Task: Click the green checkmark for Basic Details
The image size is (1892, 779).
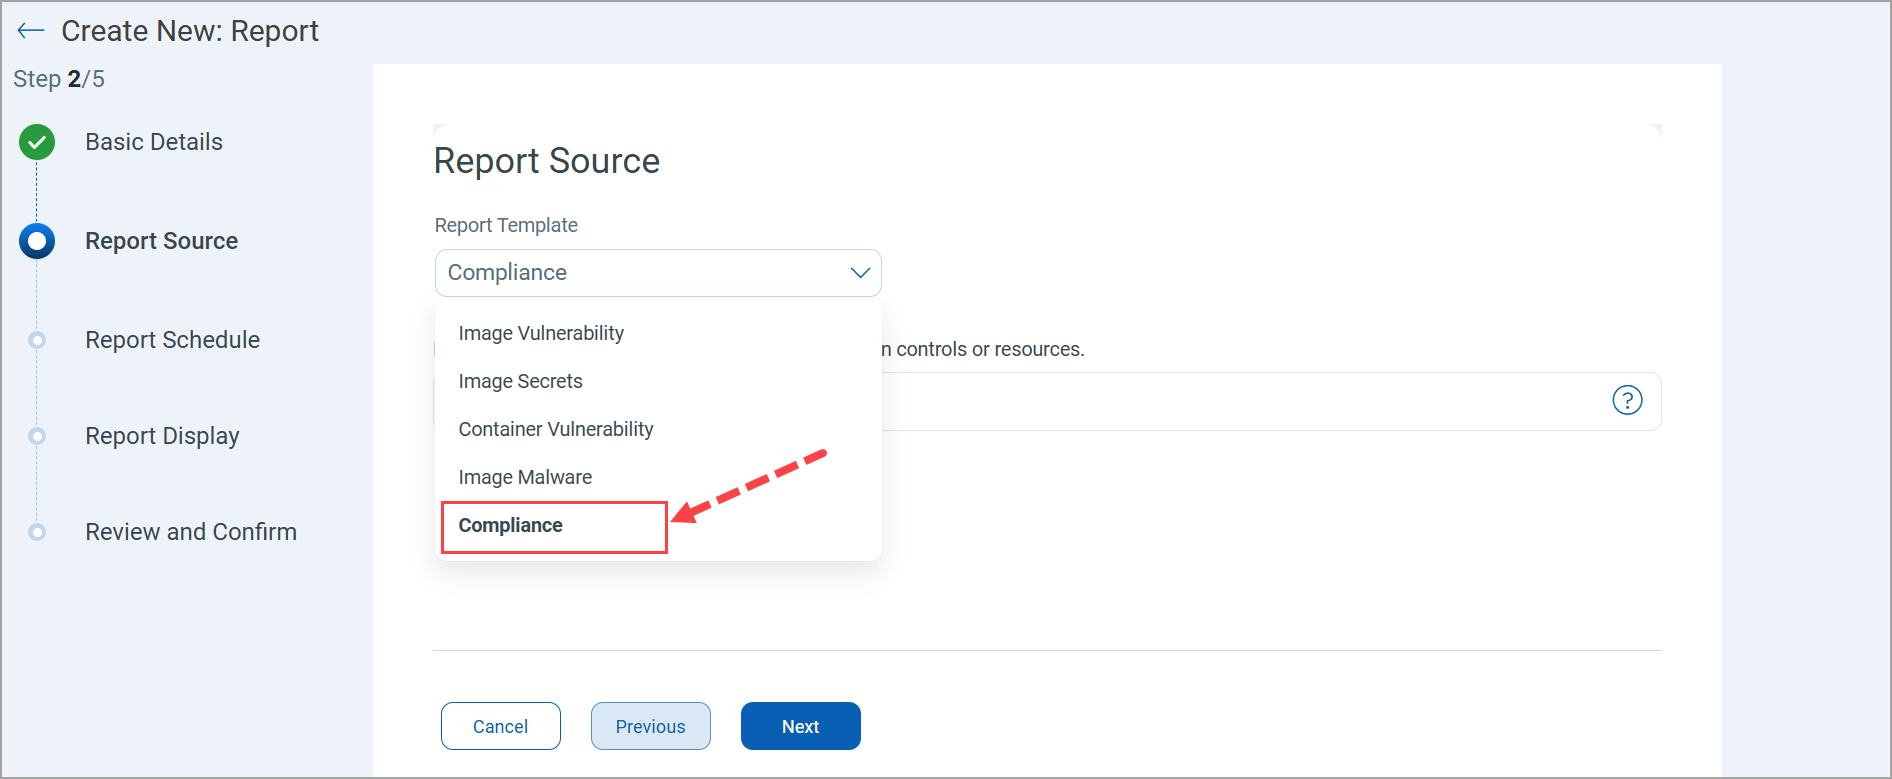Action: click(37, 143)
